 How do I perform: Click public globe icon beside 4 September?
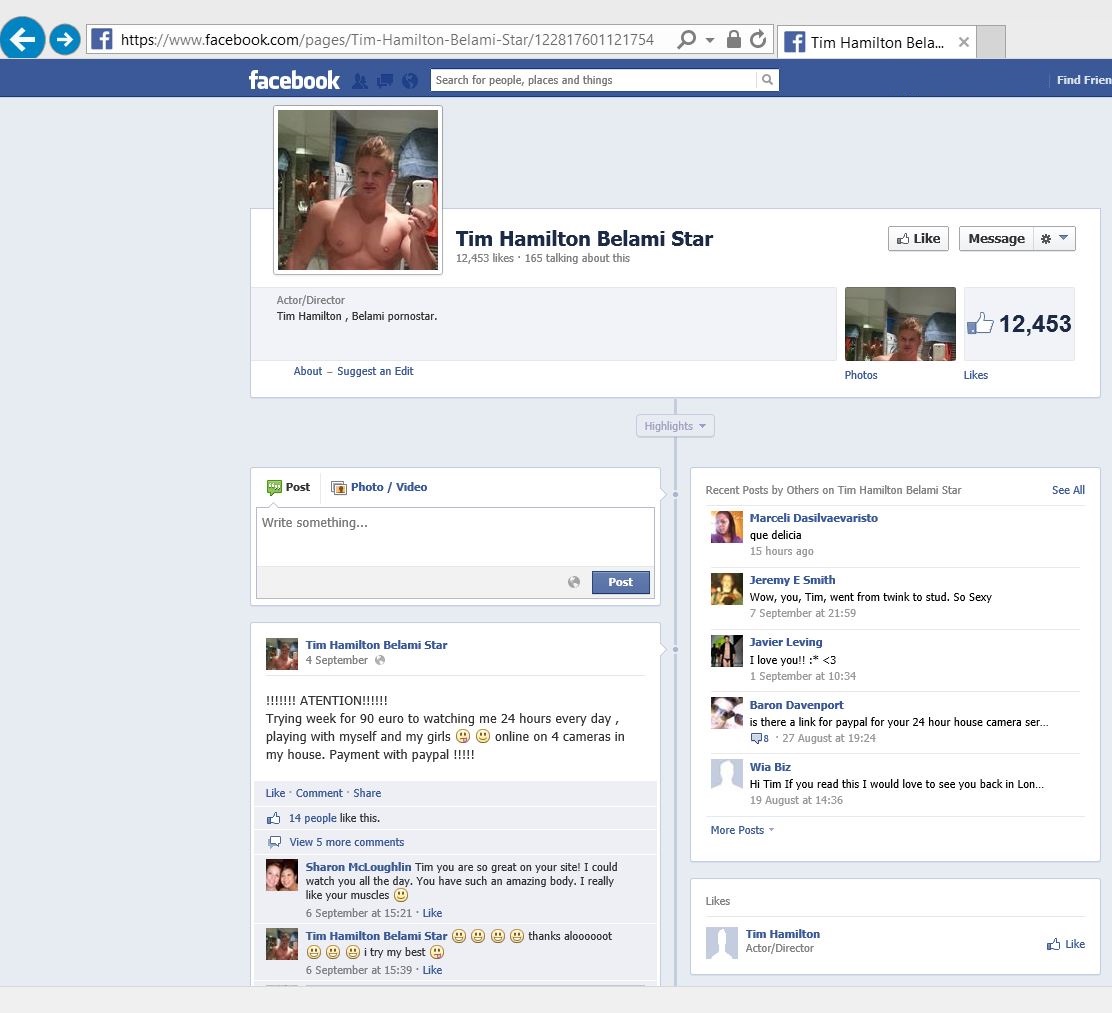[380, 660]
